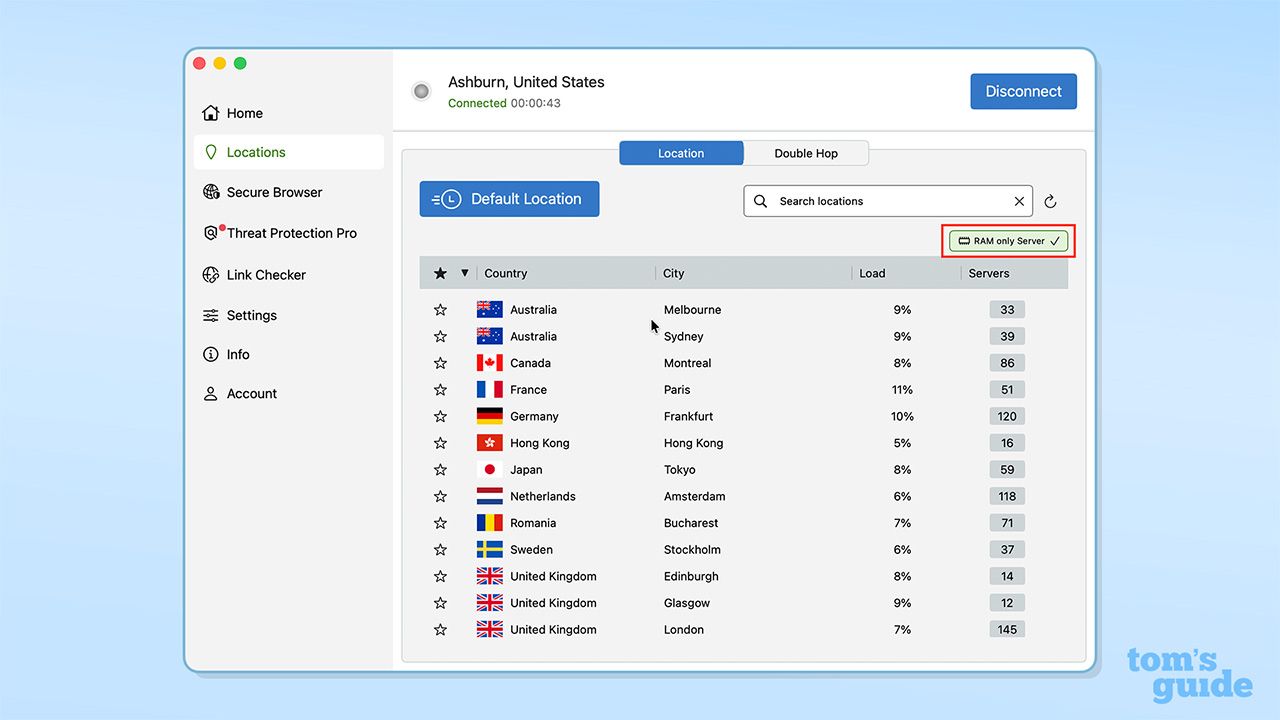Toggle the RAM only Server filter
Screen dimensions: 1280x720
(1009, 241)
